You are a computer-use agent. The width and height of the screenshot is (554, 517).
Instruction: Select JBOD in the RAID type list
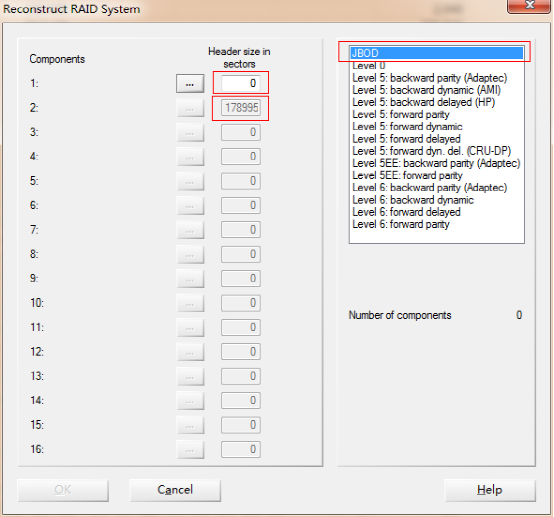tap(437, 53)
